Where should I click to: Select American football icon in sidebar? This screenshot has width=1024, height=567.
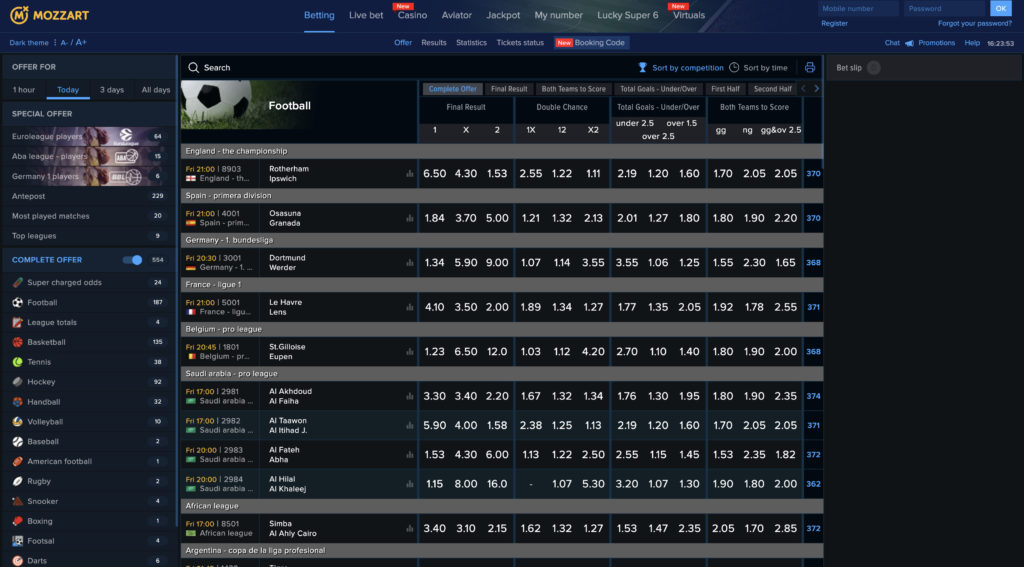point(18,461)
